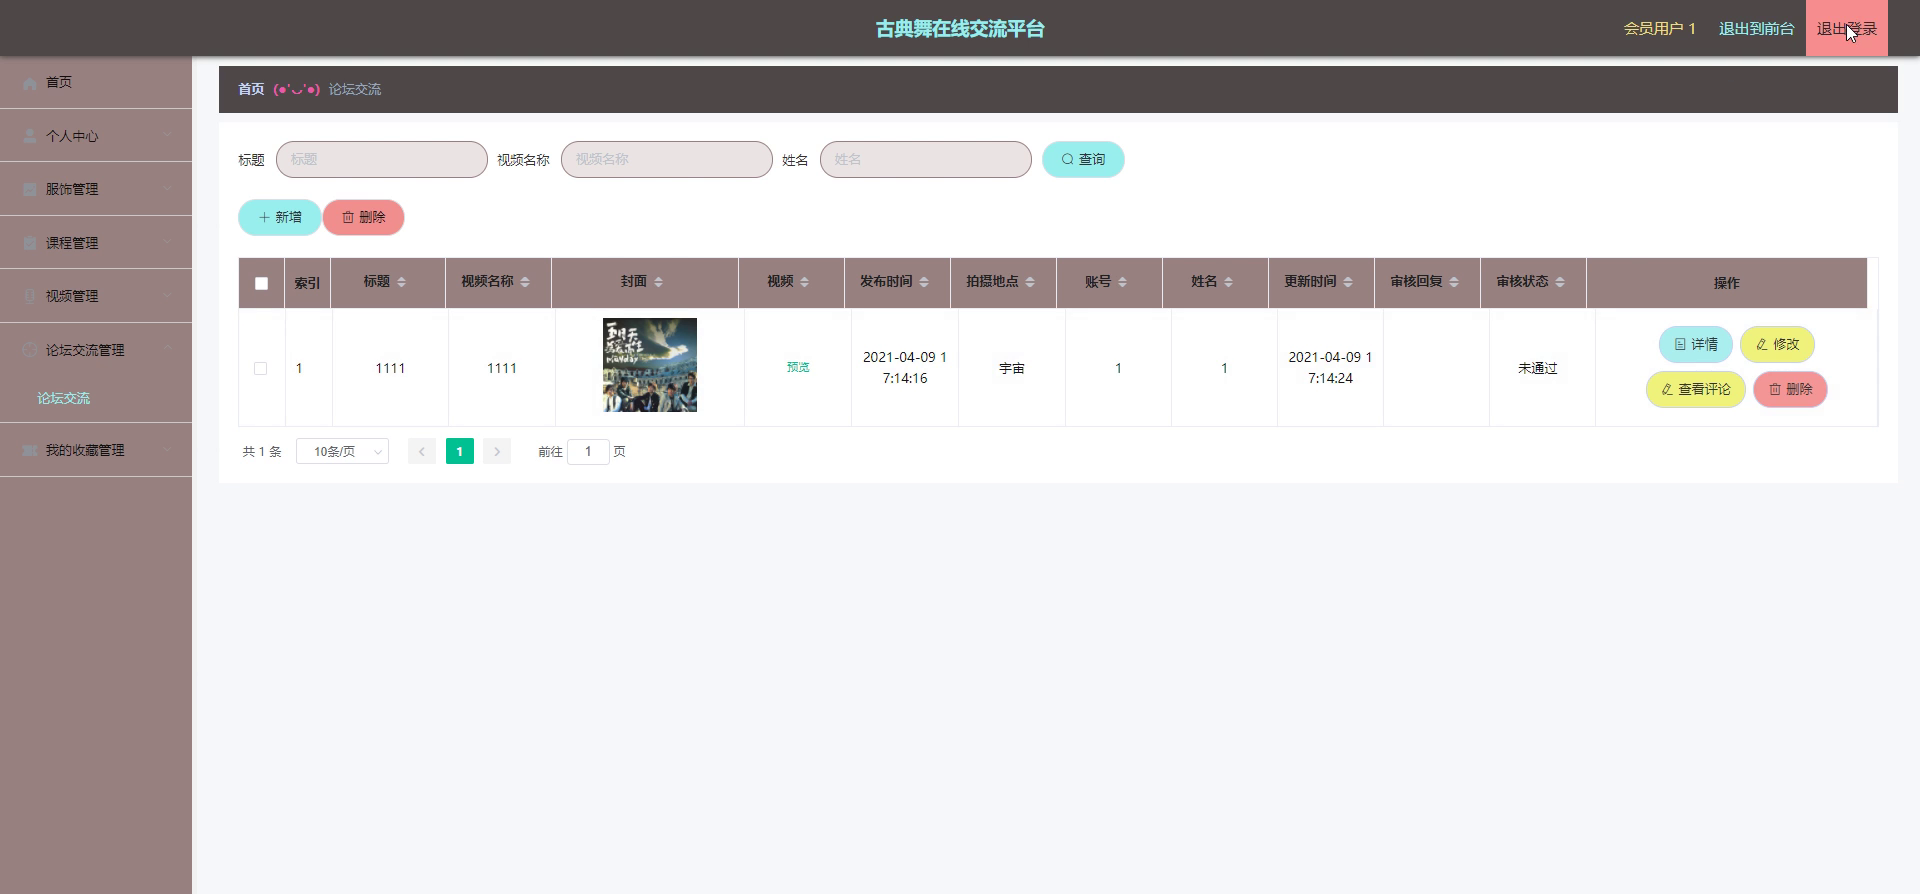Sort by 视频 column arrows

tap(804, 282)
